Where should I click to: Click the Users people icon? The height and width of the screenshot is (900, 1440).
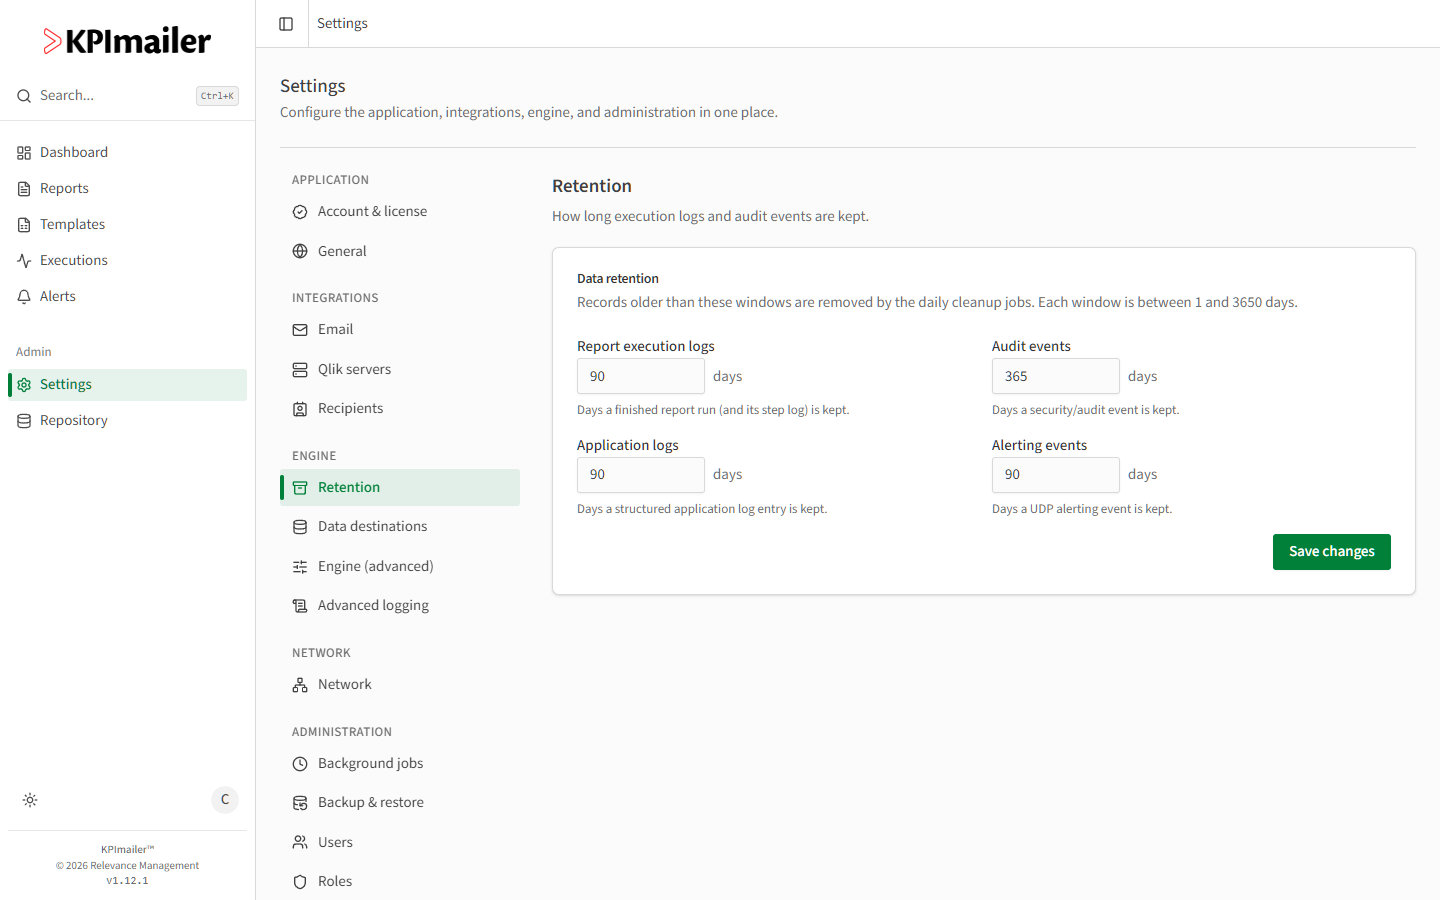coord(300,842)
